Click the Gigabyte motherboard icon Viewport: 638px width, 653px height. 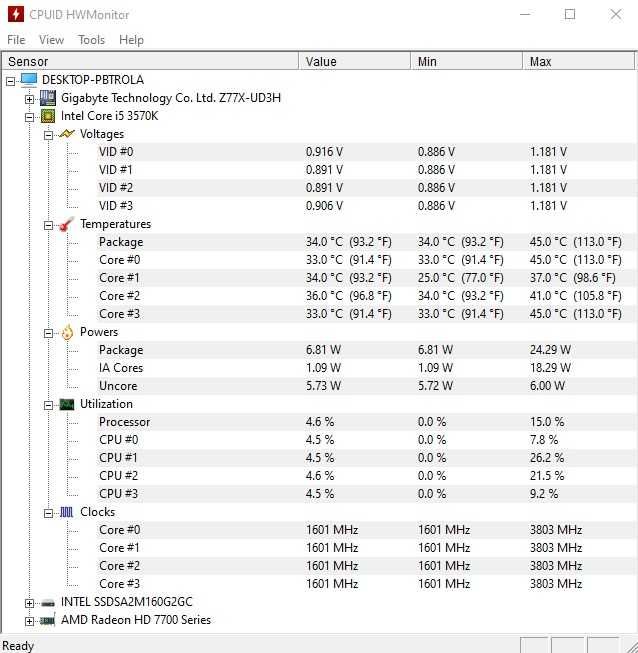pos(47,98)
